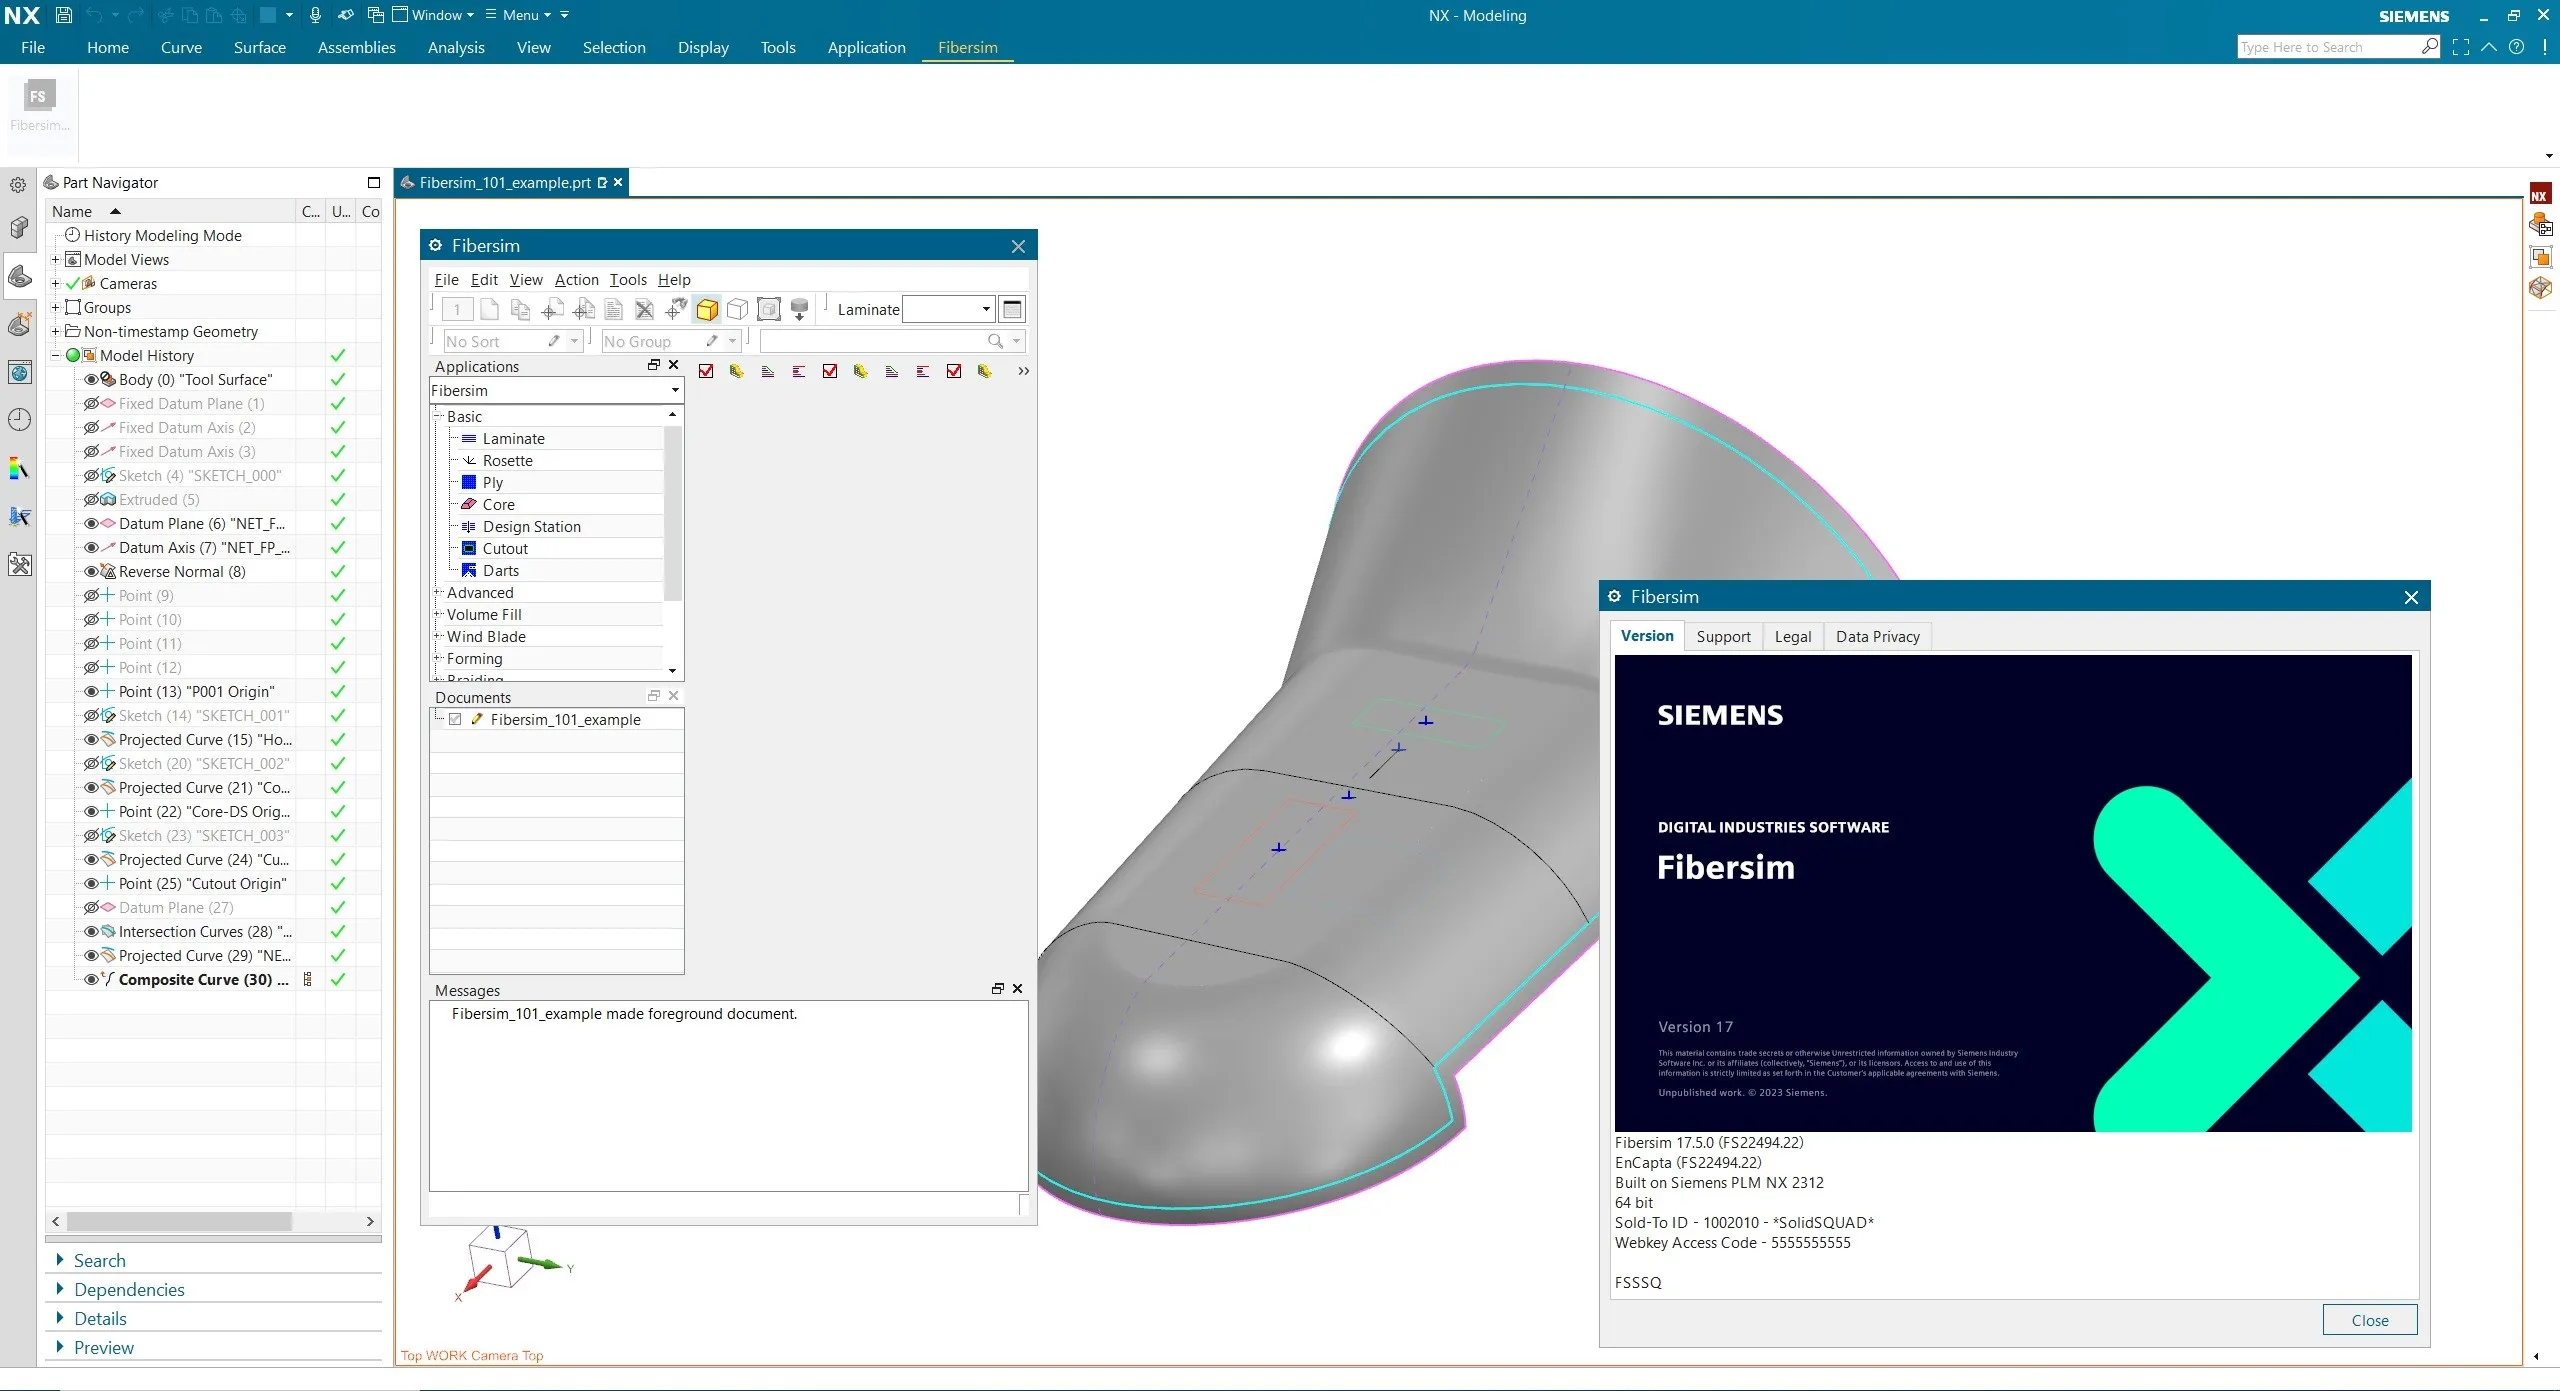
Task: Switch to the Data Privacy tab
Action: click(1878, 636)
